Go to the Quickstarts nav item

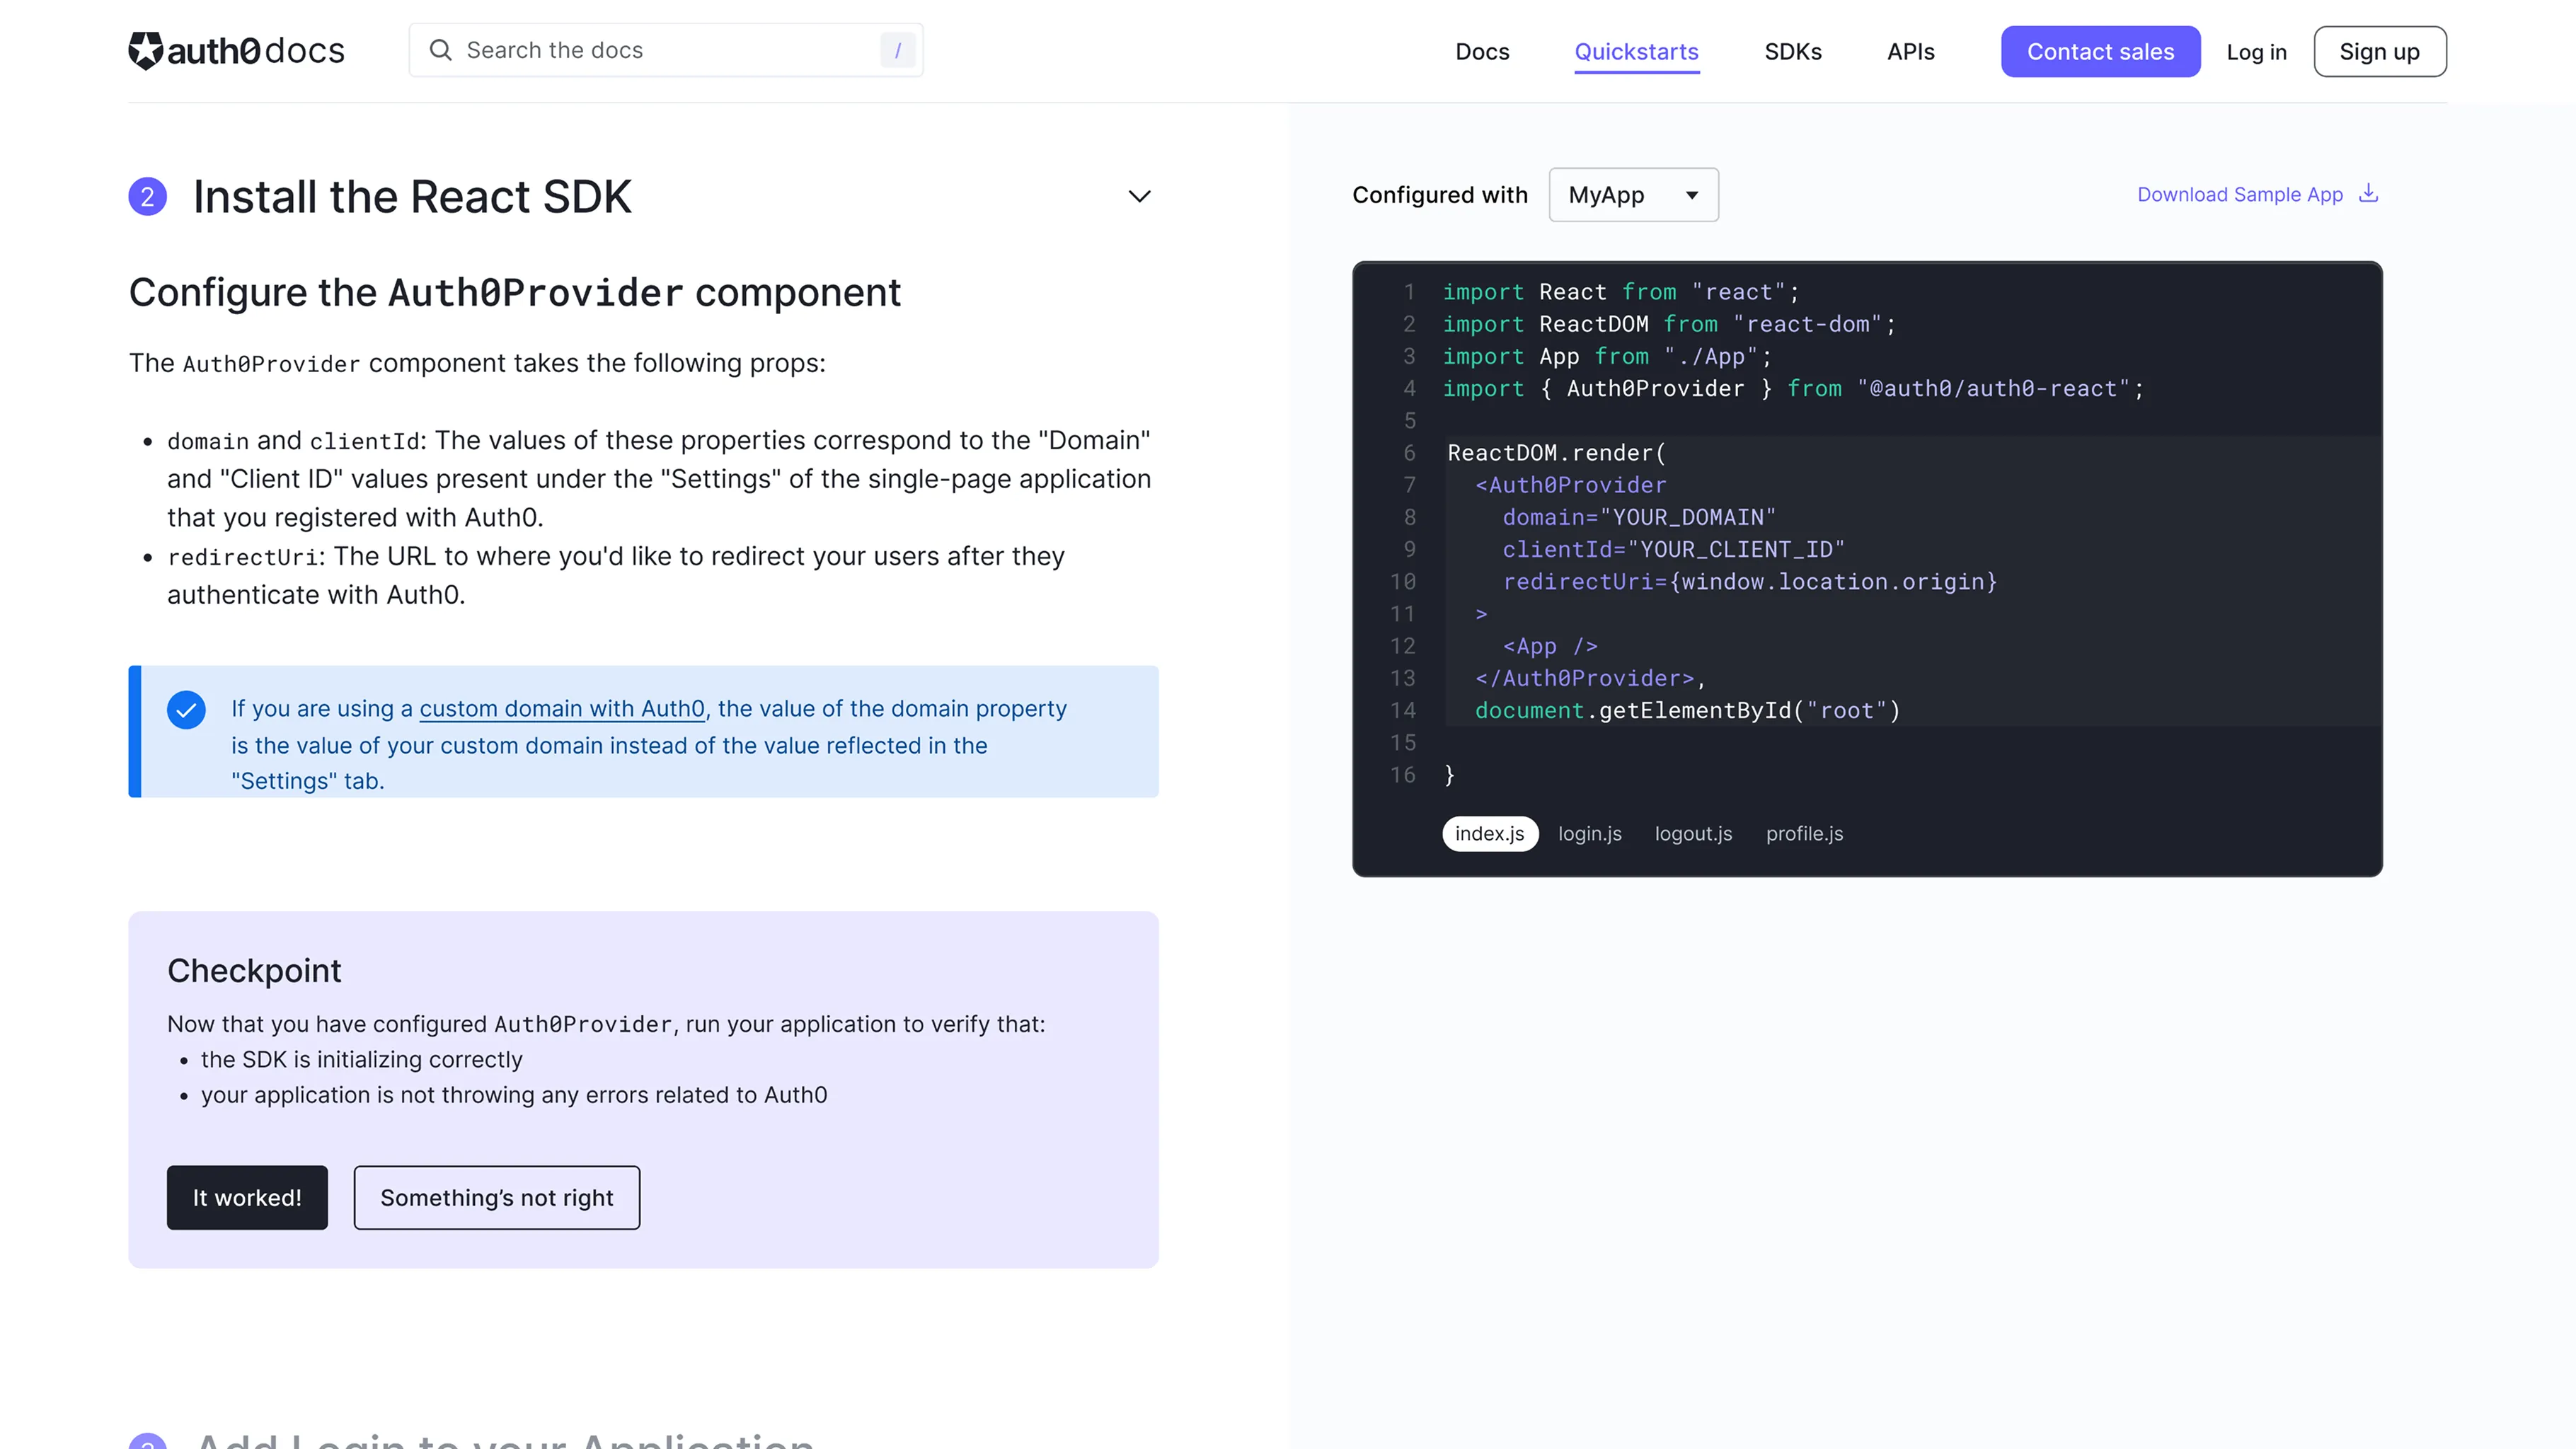point(1636,51)
